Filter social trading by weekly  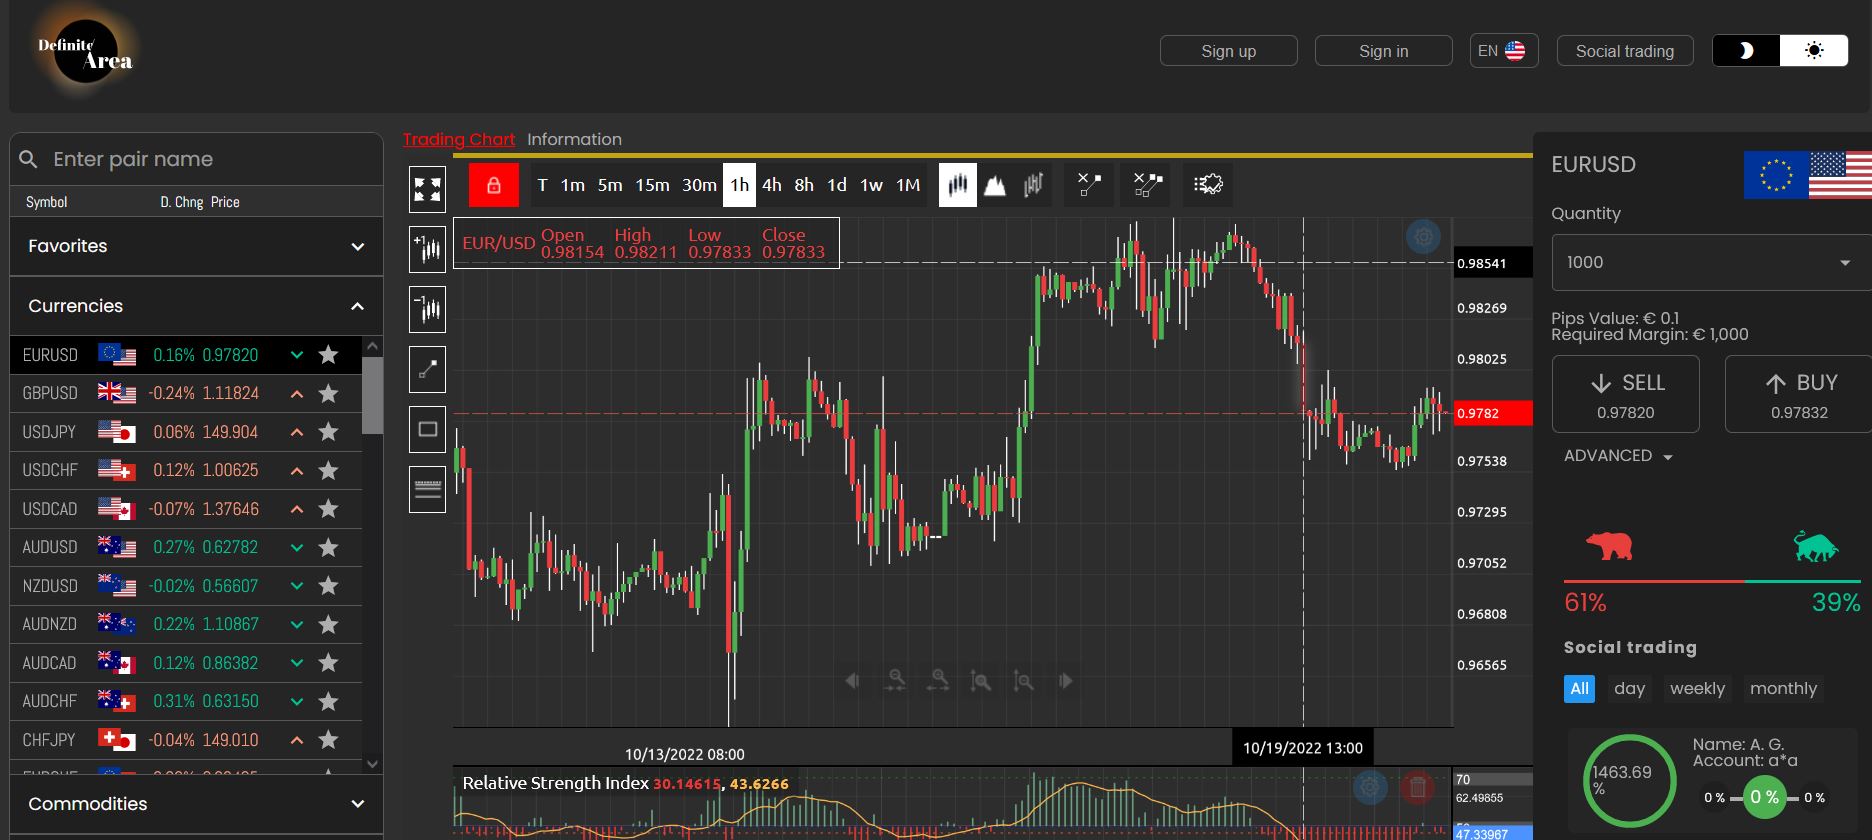coord(1697,688)
